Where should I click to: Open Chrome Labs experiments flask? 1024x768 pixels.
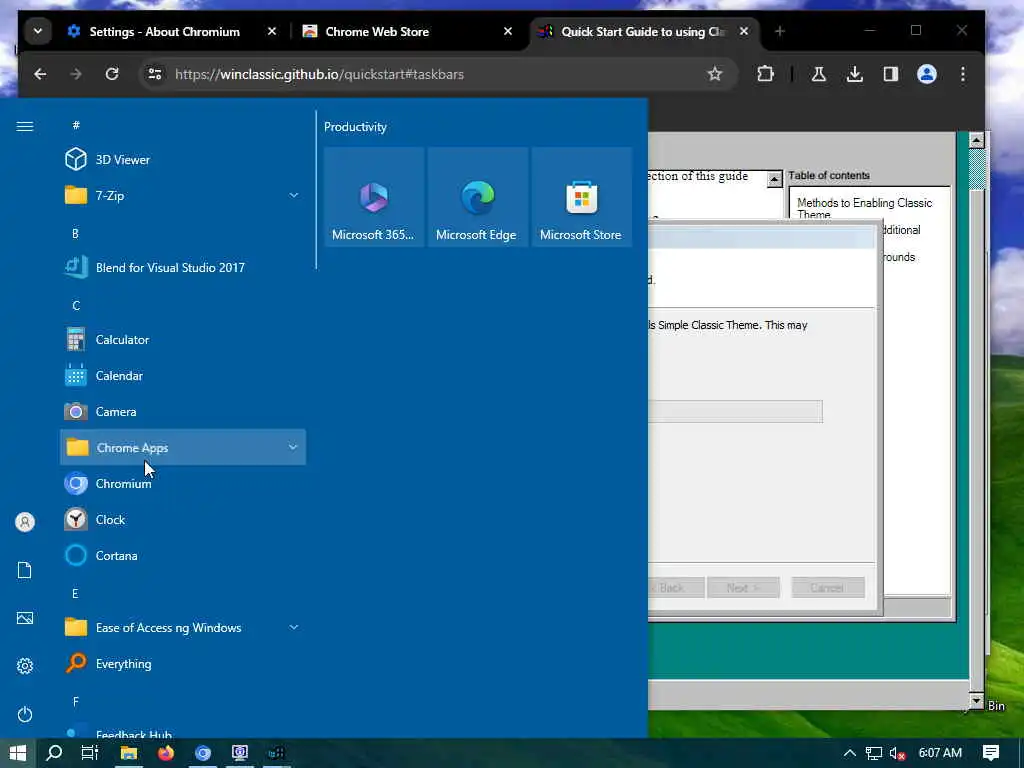(818, 74)
